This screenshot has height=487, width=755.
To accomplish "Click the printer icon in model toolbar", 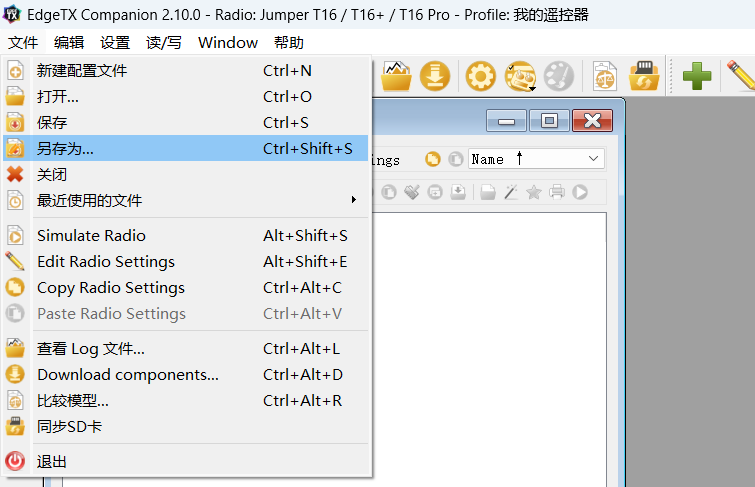I will pos(557,193).
